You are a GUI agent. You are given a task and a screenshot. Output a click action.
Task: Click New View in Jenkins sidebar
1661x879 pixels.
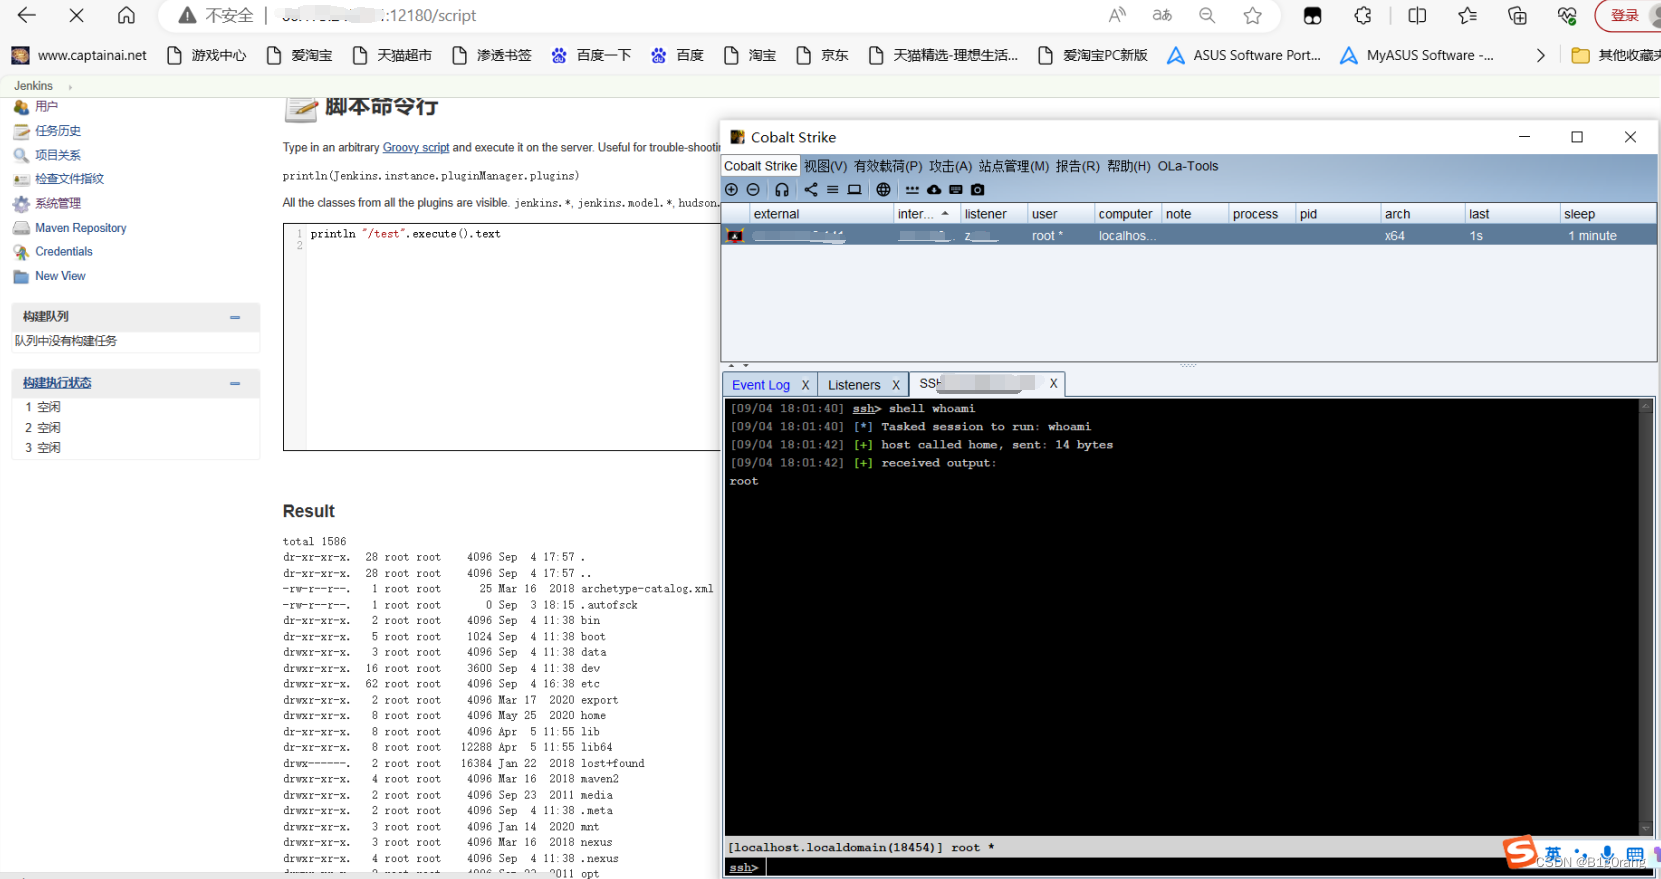(x=60, y=276)
